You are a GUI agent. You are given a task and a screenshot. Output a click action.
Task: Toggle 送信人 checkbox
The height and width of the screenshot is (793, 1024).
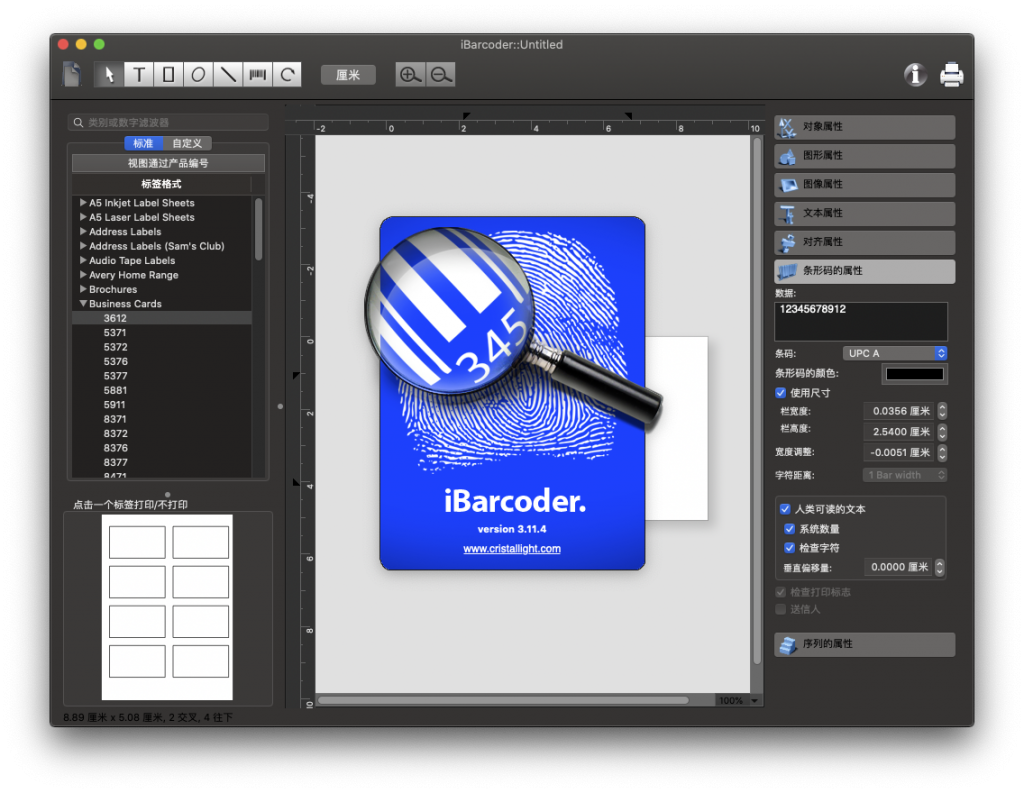coord(780,609)
